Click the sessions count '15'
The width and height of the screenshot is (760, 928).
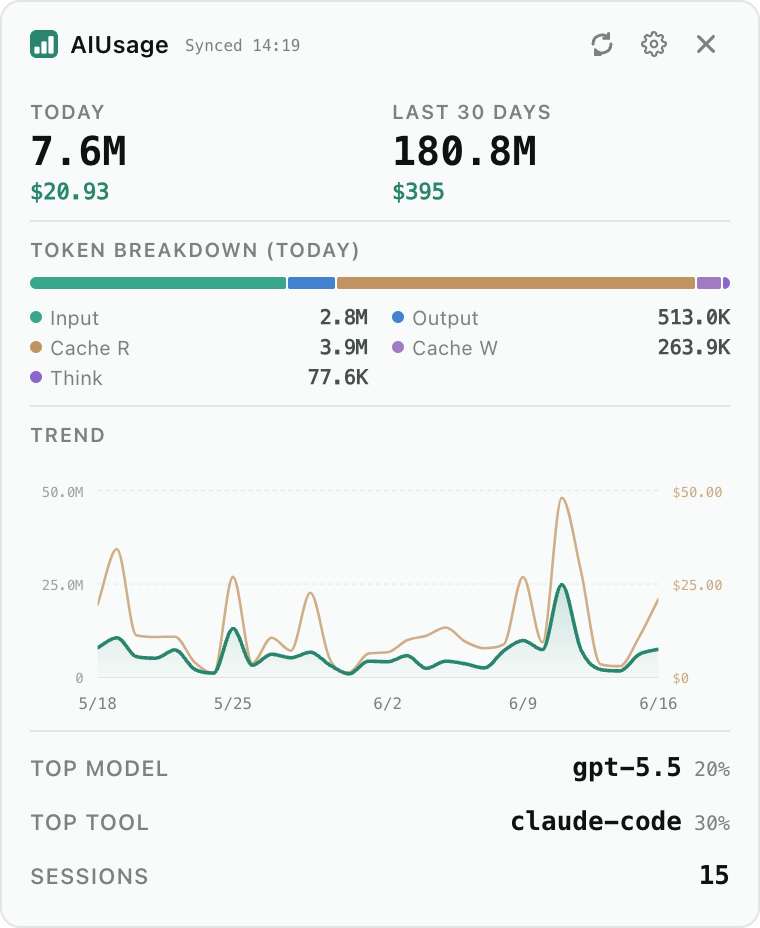[x=714, y=875]
